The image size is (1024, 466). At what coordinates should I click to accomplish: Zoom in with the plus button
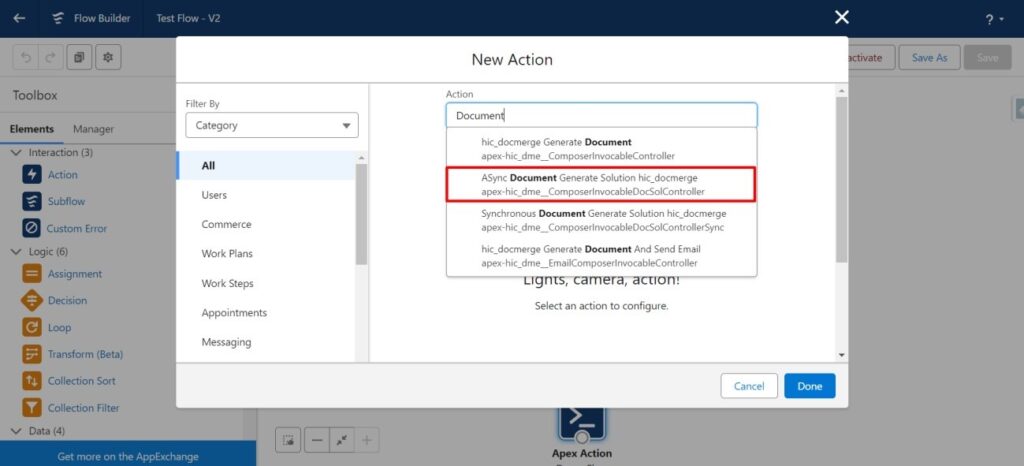pos(366,441)
